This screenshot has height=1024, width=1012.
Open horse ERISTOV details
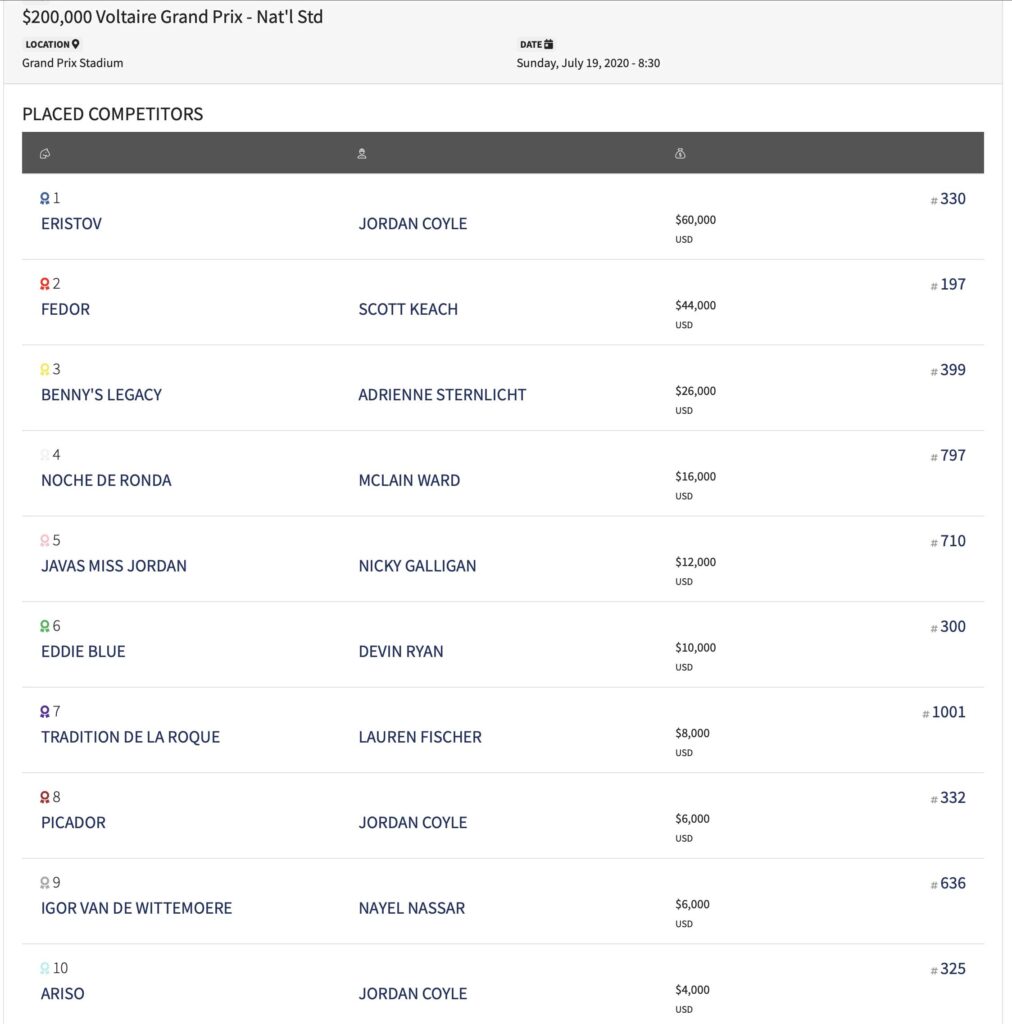click(71, 224)
